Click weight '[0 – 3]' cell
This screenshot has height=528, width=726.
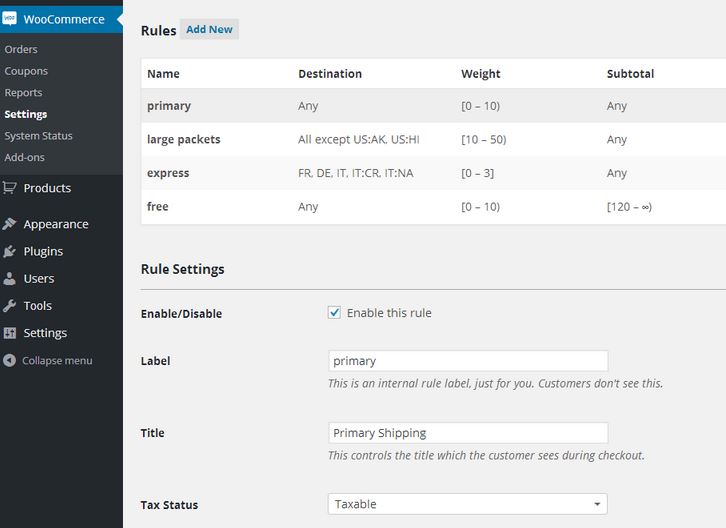pyautogui.click(x=477, y=173)
